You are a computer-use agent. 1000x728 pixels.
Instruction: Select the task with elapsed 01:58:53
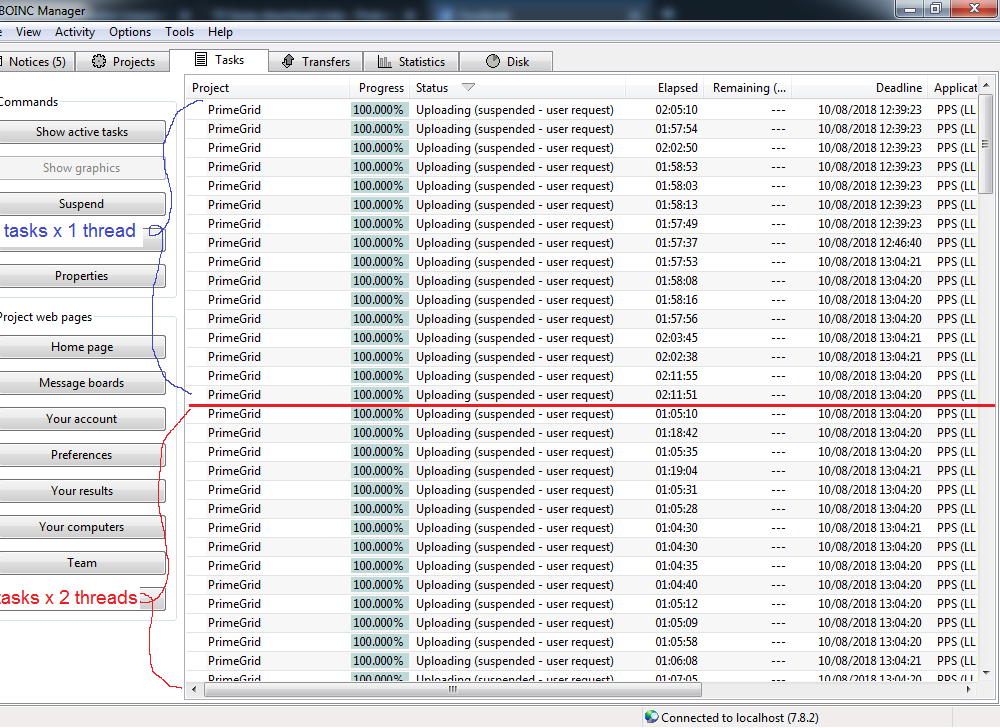(582, 167)
